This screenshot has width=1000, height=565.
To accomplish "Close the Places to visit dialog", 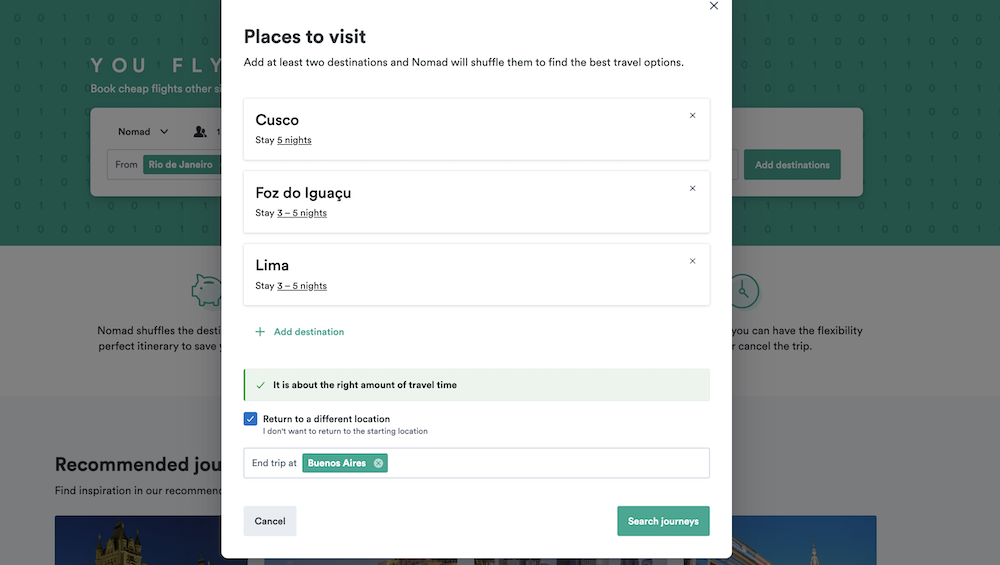I will pyautogui.click(x=714, y=6).
